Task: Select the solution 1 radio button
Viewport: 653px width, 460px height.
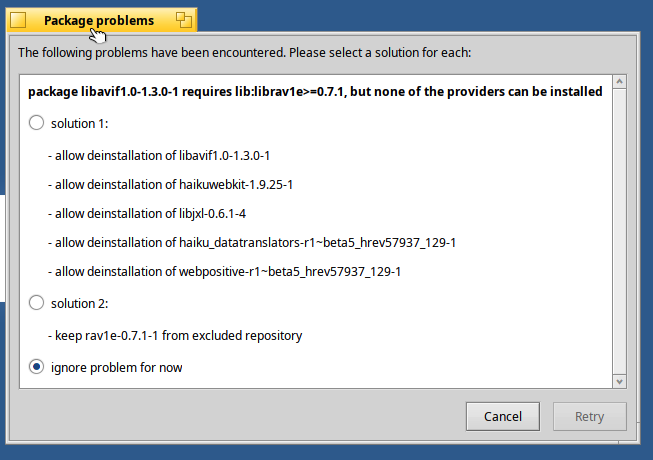Action: pos(37,123)
